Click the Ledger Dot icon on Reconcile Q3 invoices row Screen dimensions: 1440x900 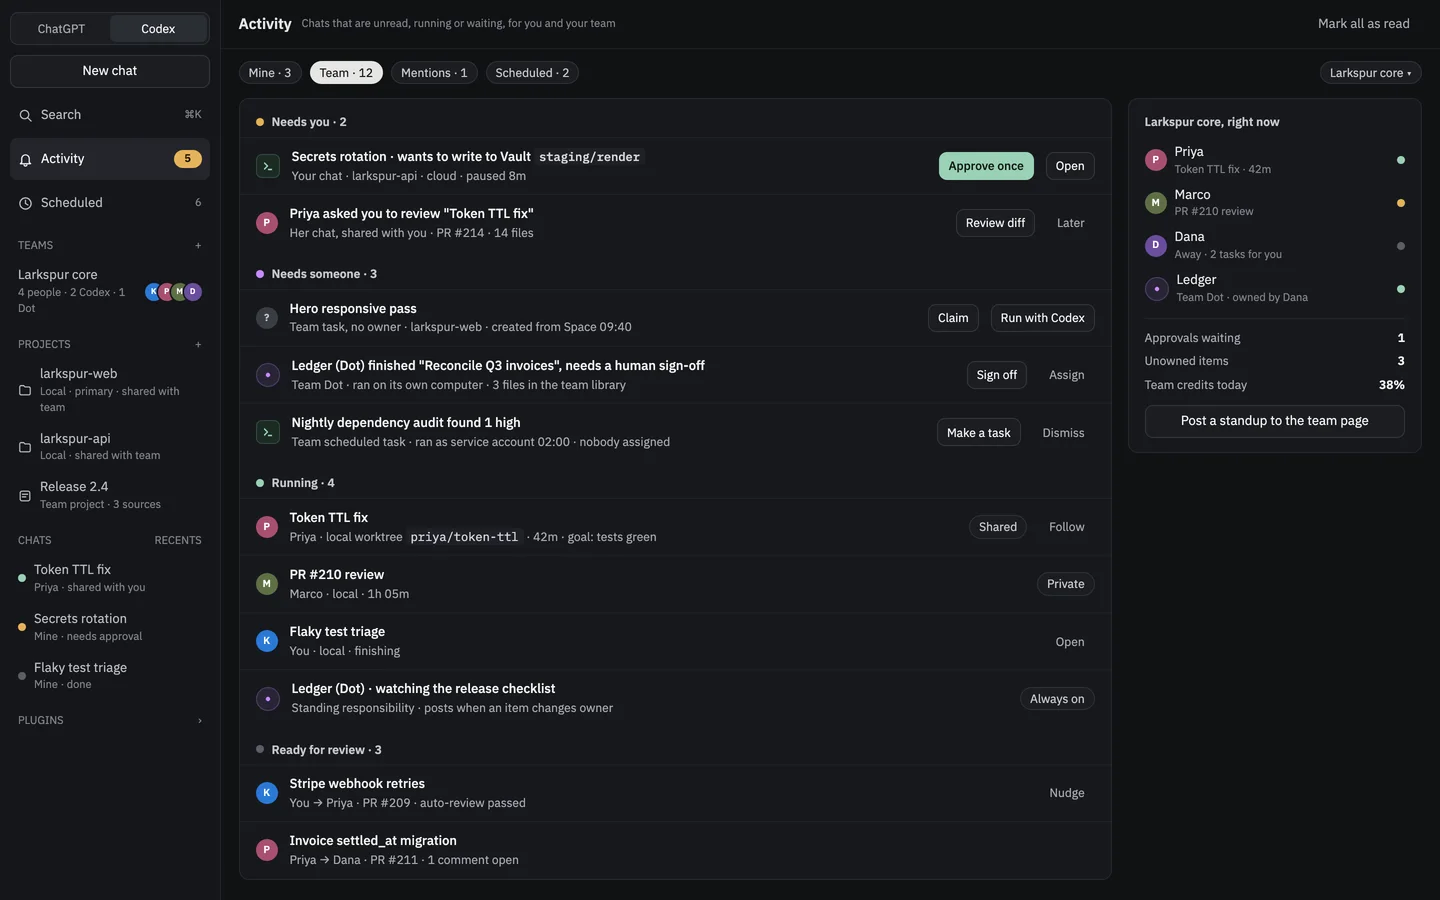267,375
